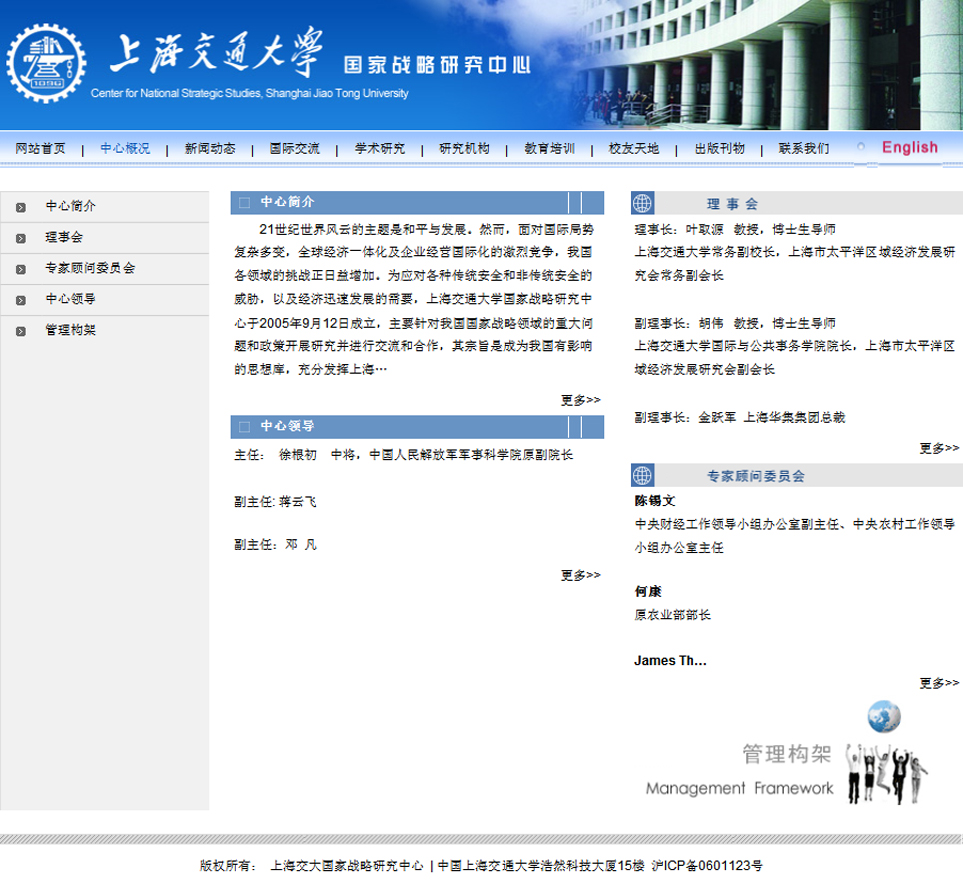The width and height of the screenshot is (963, 884).
Task: Click 副主任 蒋云飞 line
Action: pos(275,503)
